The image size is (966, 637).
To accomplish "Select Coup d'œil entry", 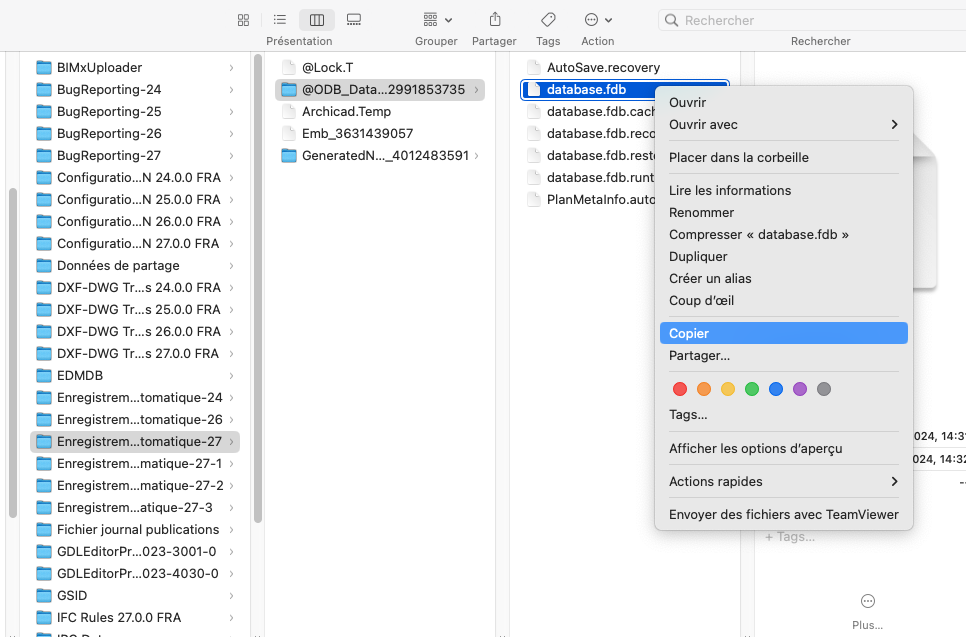I will (x=784, y=301).
